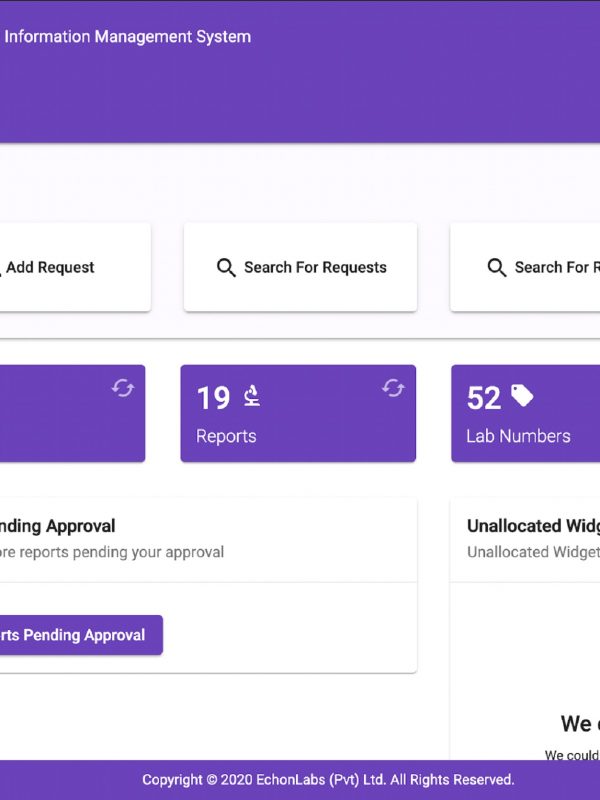Image resolution: width=600 pixels, height=800 pixels.
Task: Click the EchonLabs copyright footer text
Action: click(328, 780)
